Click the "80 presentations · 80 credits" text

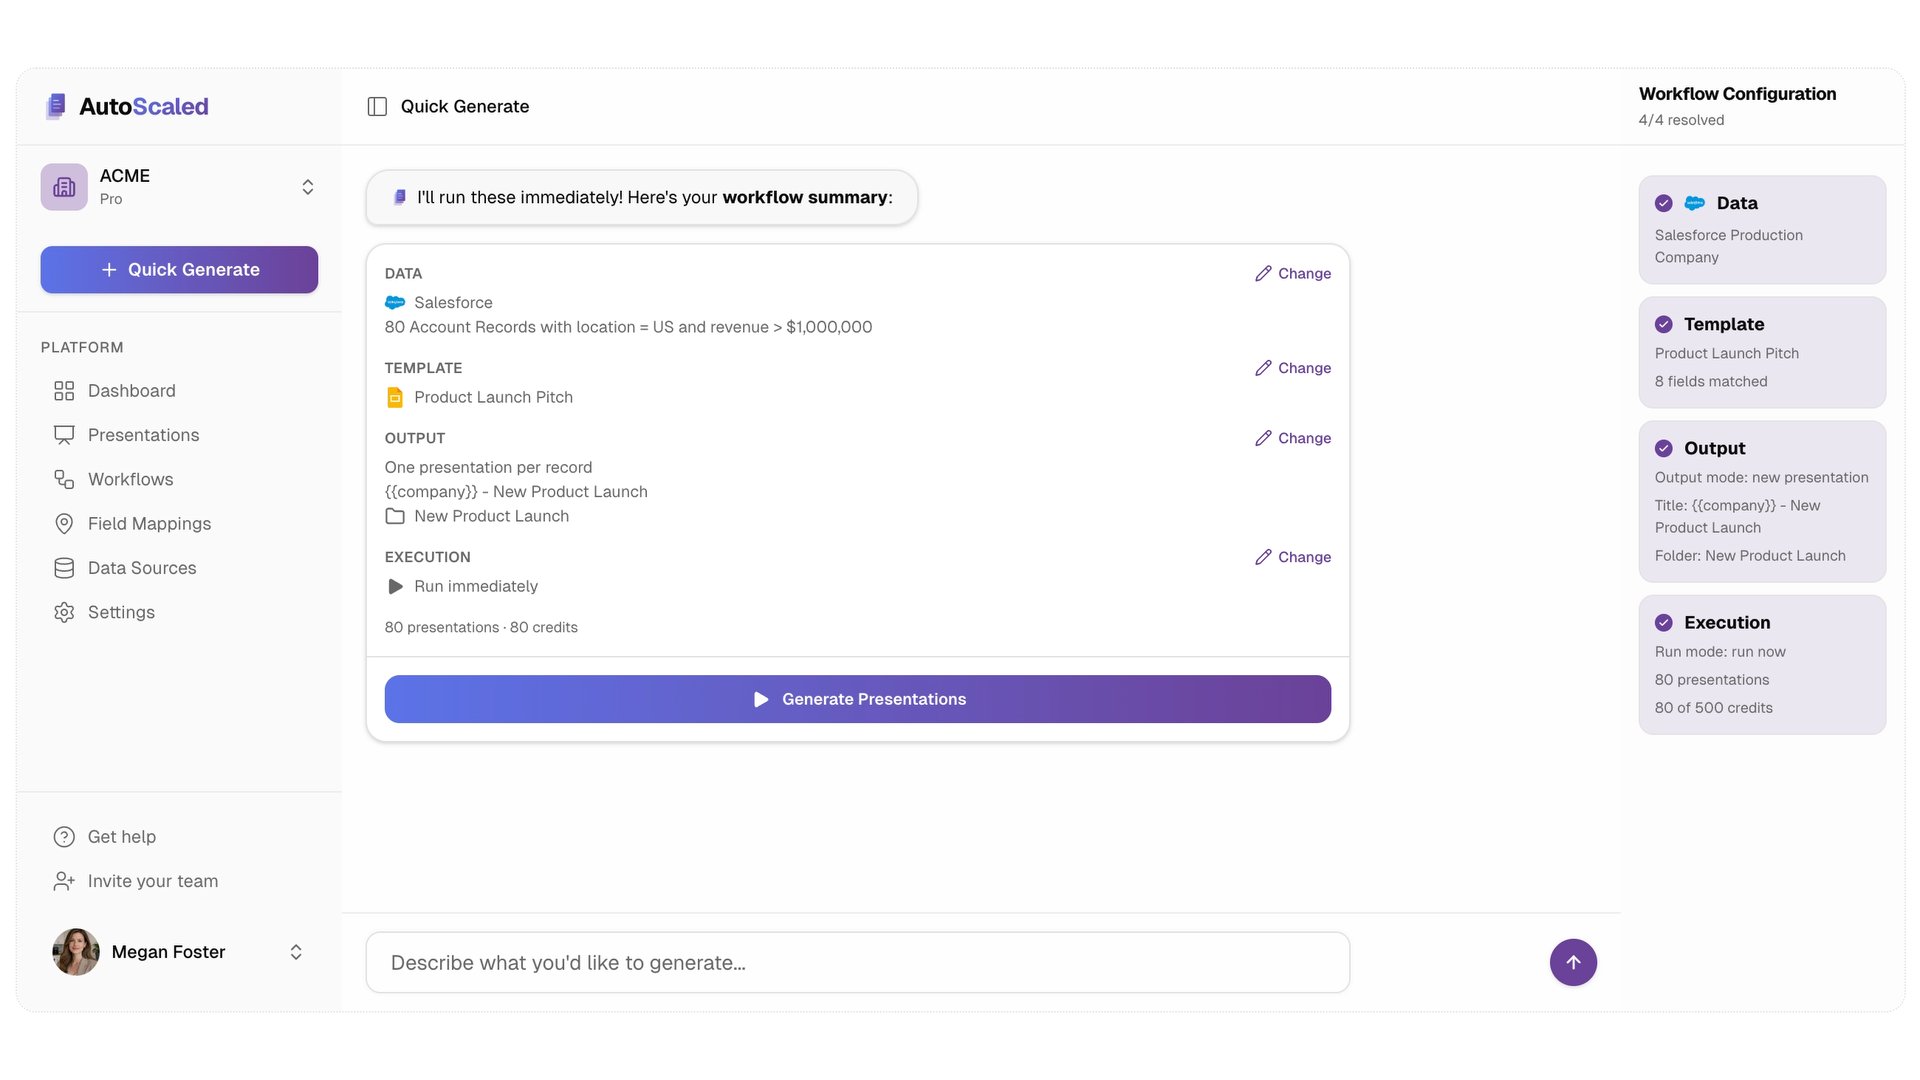pyautogui.click(x=481, y=627)
